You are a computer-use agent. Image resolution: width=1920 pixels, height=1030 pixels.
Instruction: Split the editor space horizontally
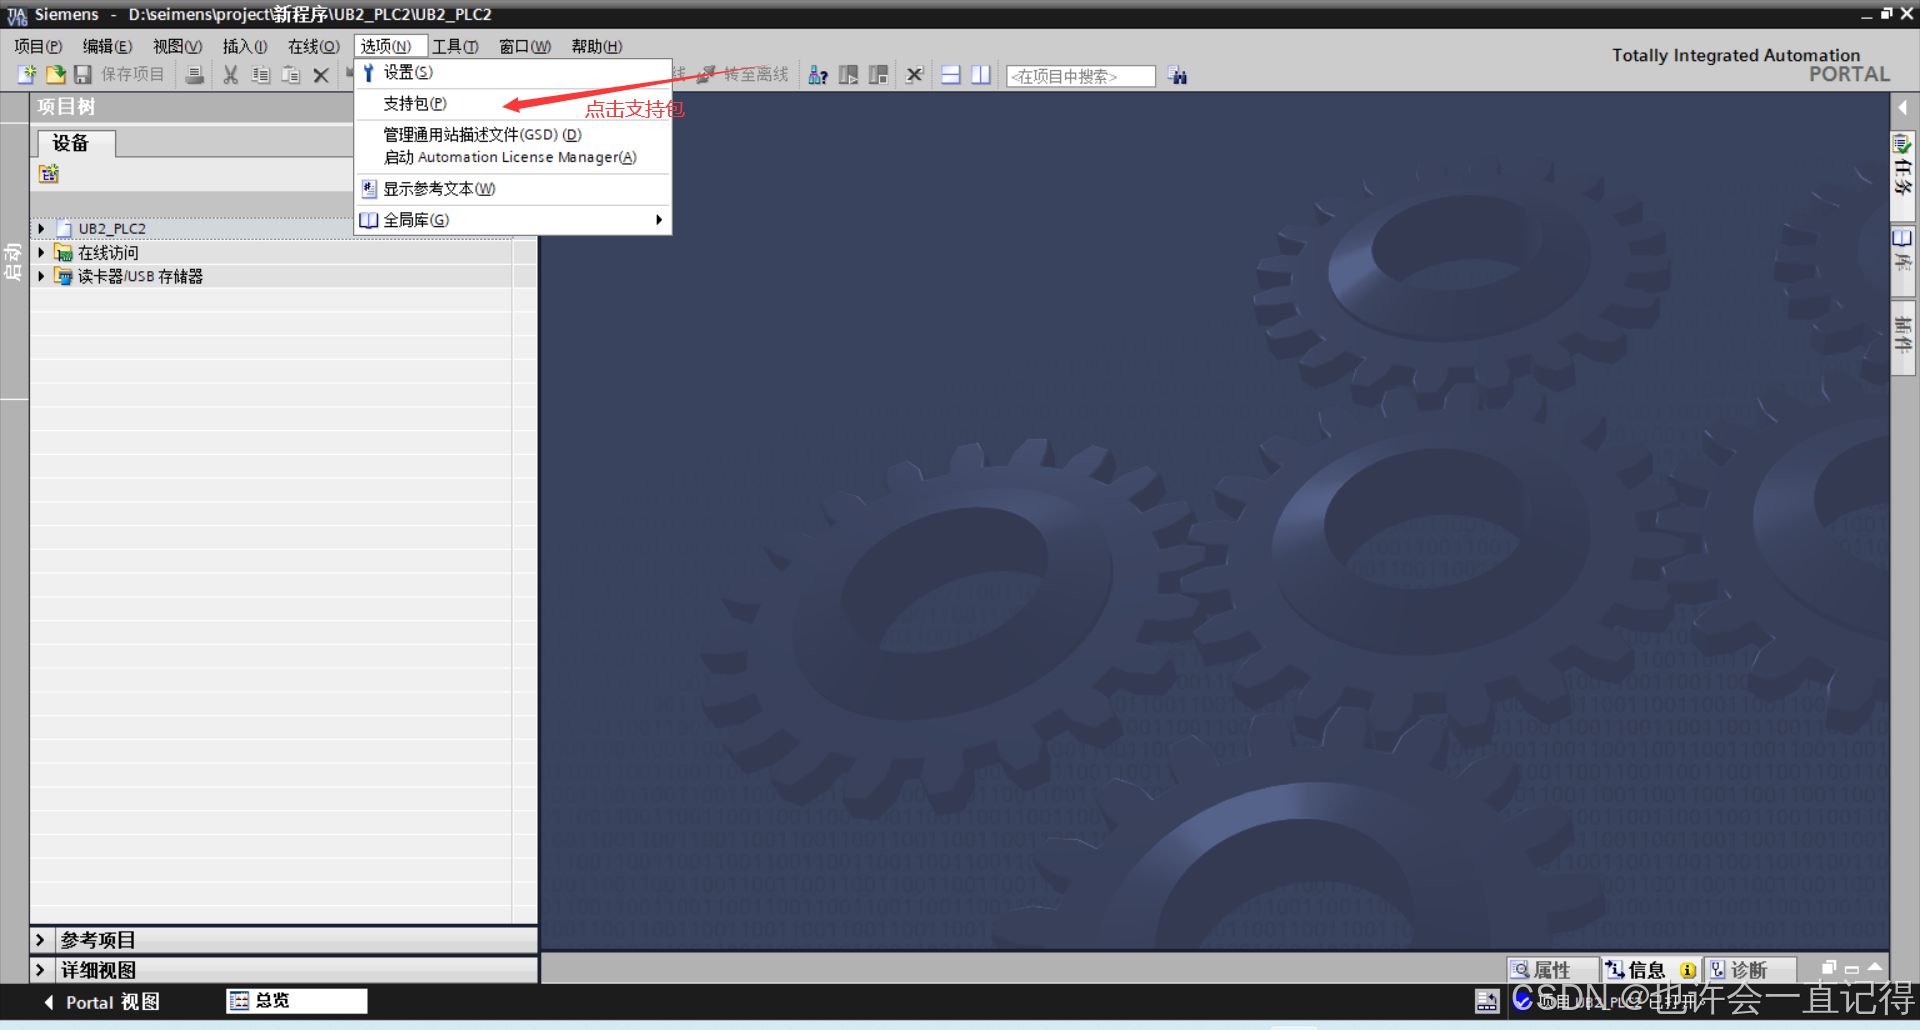pos(951,75)
